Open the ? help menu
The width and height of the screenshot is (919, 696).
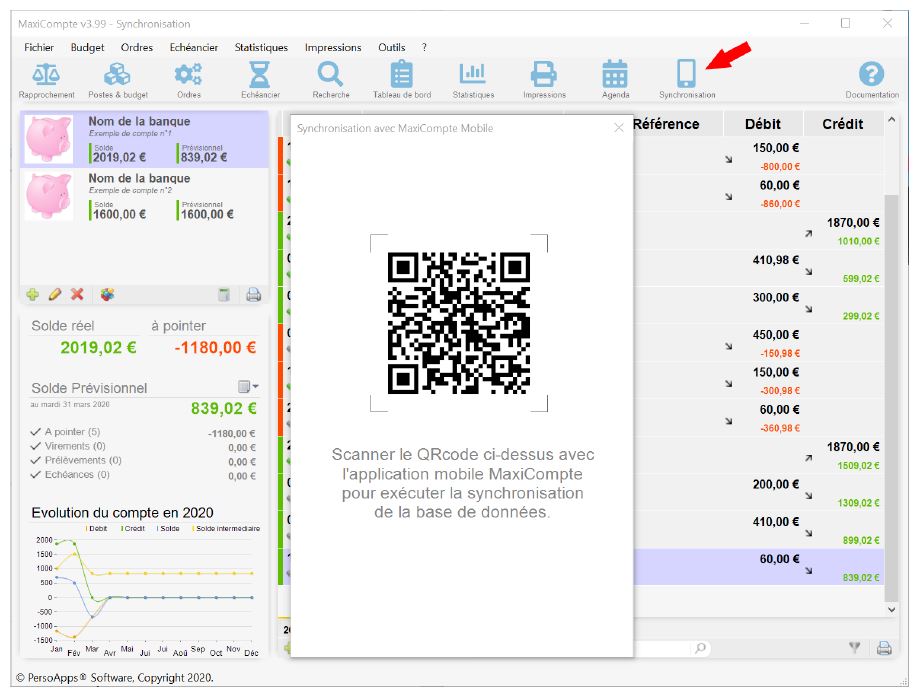pos(424,47)
